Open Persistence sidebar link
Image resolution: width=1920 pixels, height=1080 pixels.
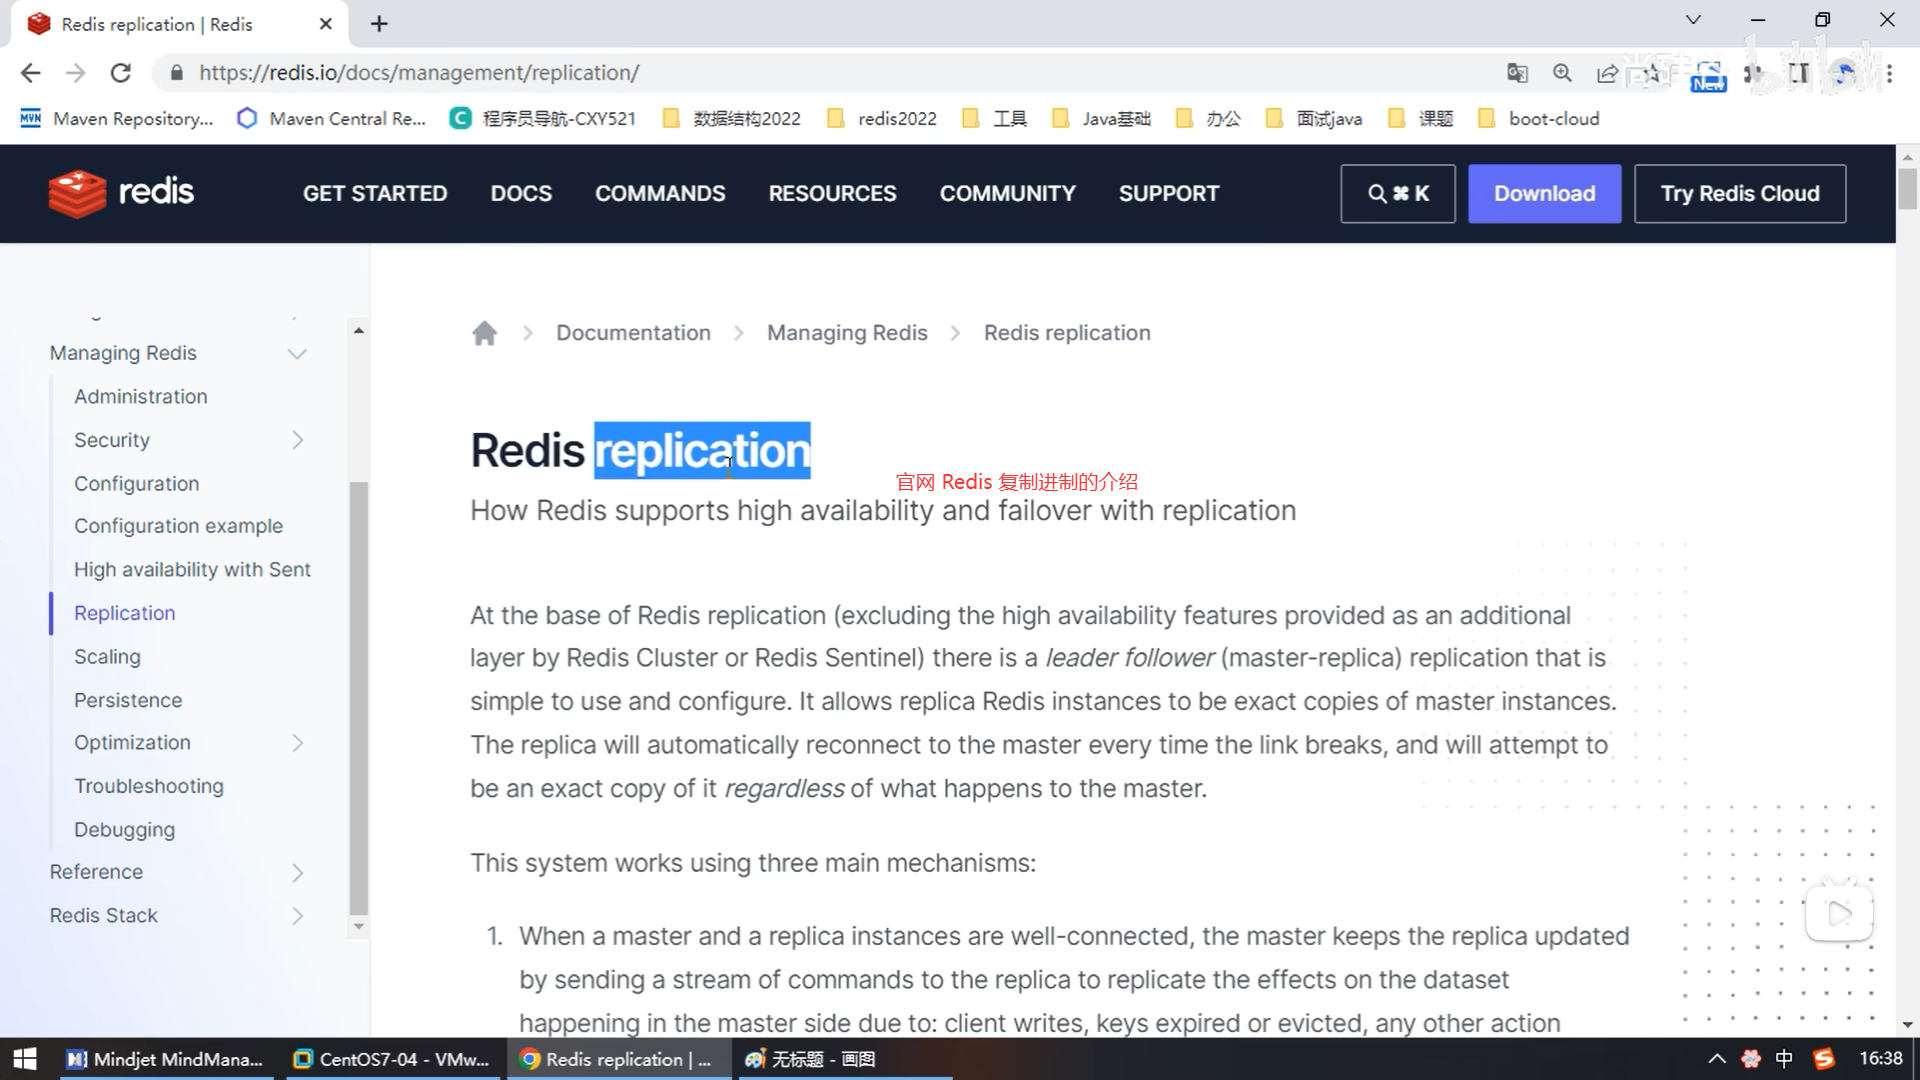coord(128,700)
